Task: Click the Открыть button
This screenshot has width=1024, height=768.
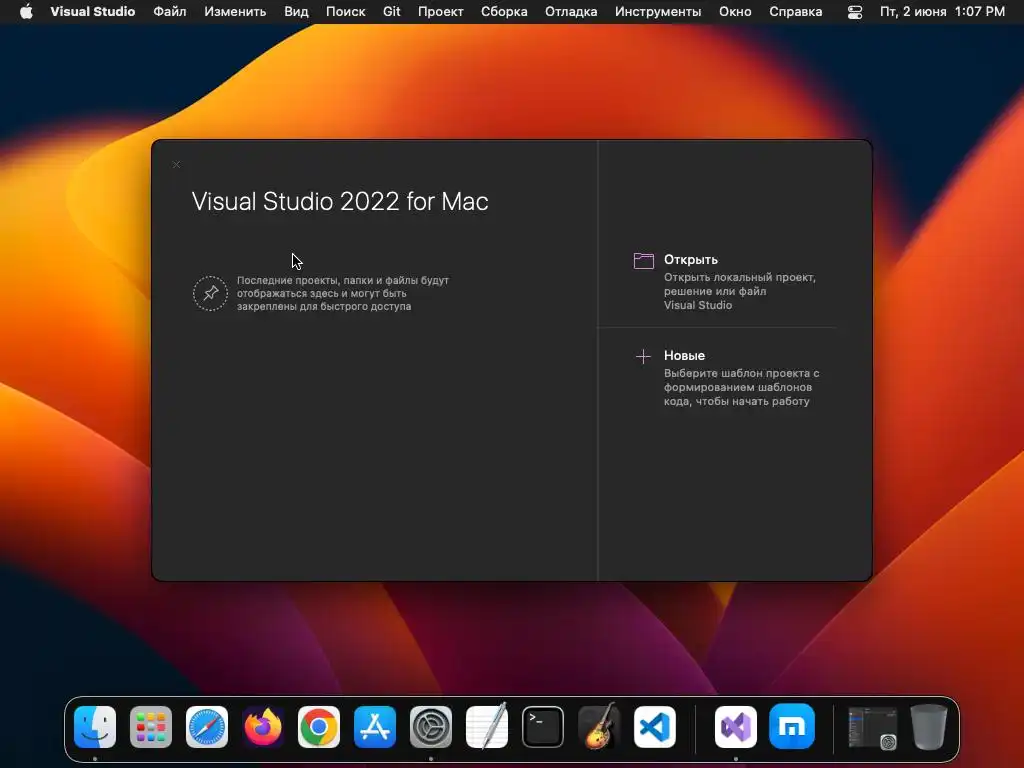Action: (691, 259)
